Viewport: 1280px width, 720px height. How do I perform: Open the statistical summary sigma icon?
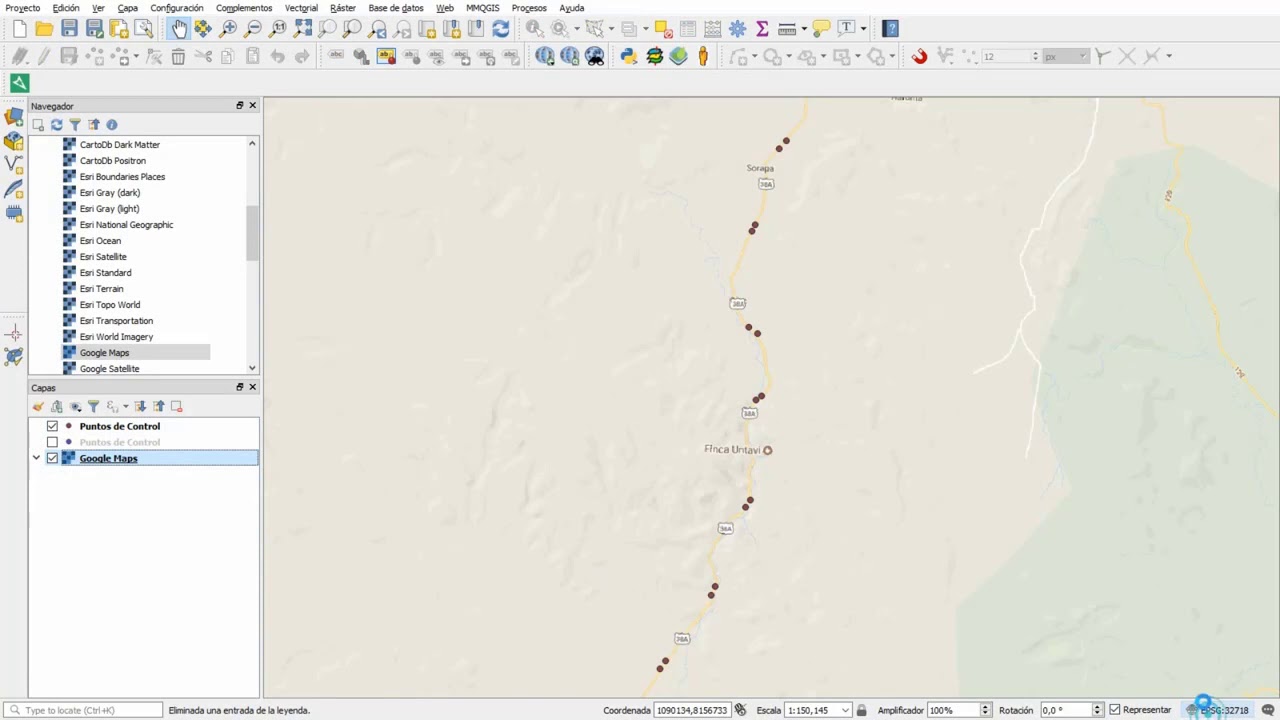[762, 28]
